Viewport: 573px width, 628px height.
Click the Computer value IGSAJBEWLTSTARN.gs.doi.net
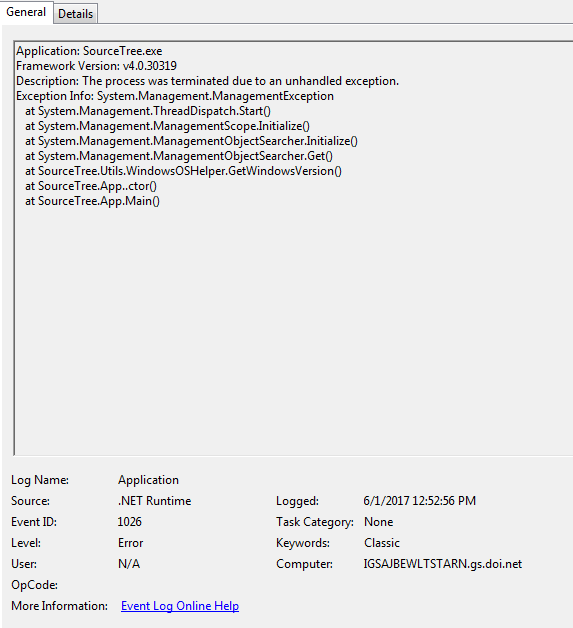pyautogui.click(x=442, y=564)
